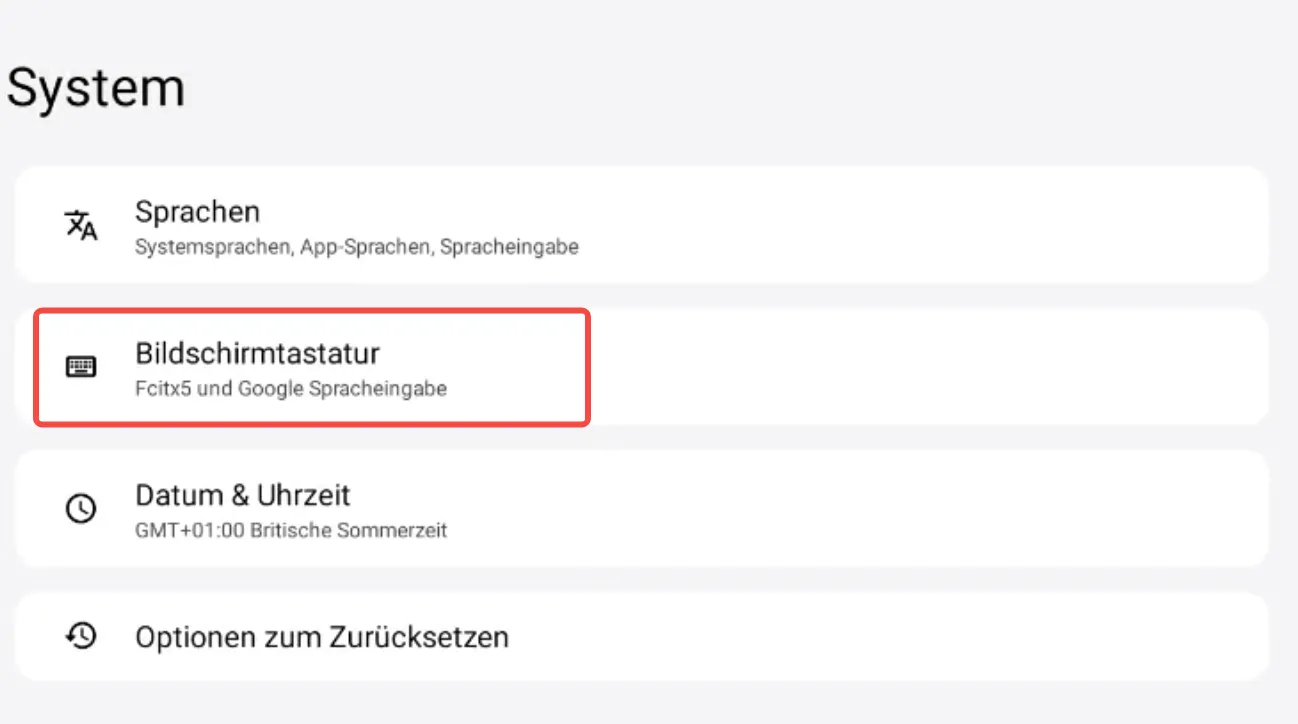This screenshot has width=1298, height=724.
Task: Open the Sprachen settings
Action: click(197, 212)
